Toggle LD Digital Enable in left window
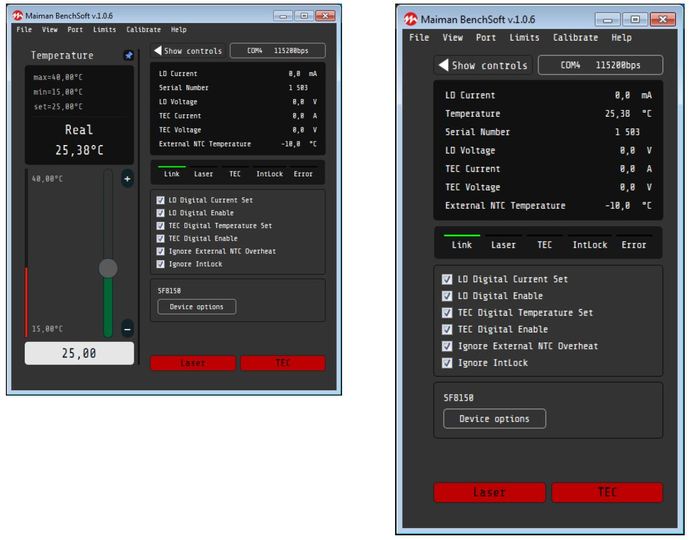Screen dimensions: 690x540 161,213
